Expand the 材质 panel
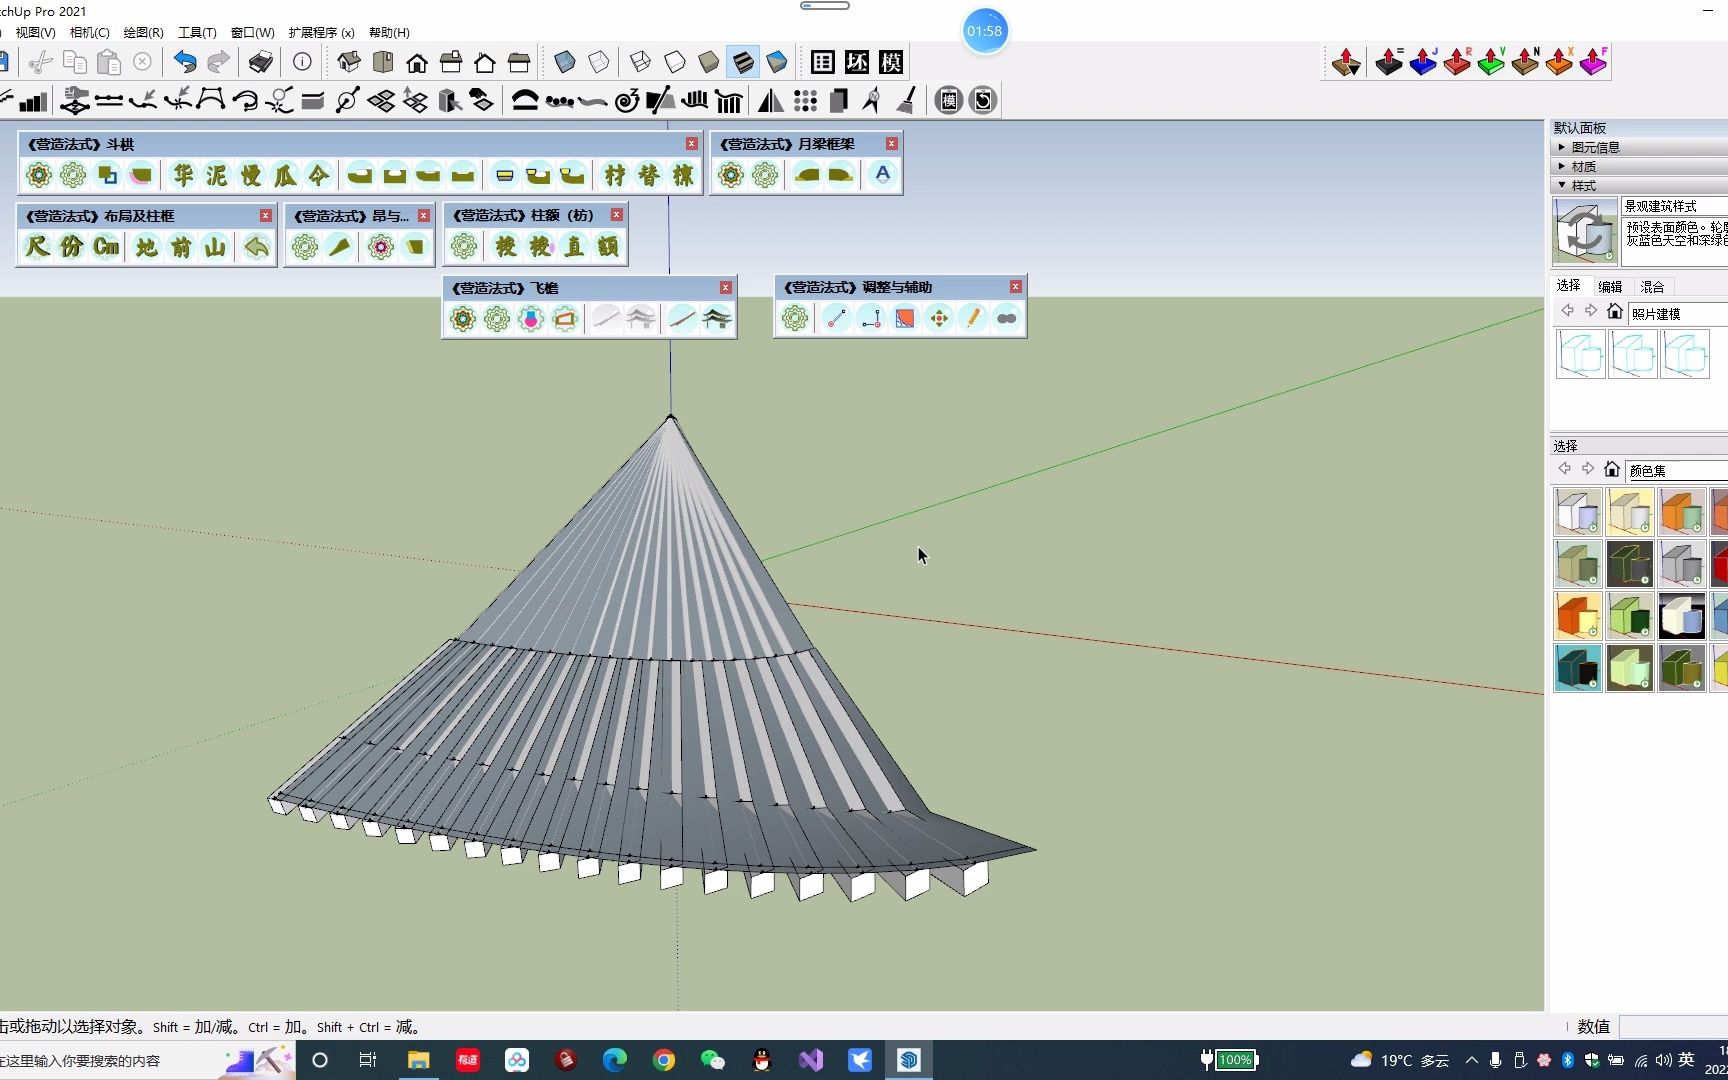The width and height of the screenshot is (1728, 1080). [1583, 166]
